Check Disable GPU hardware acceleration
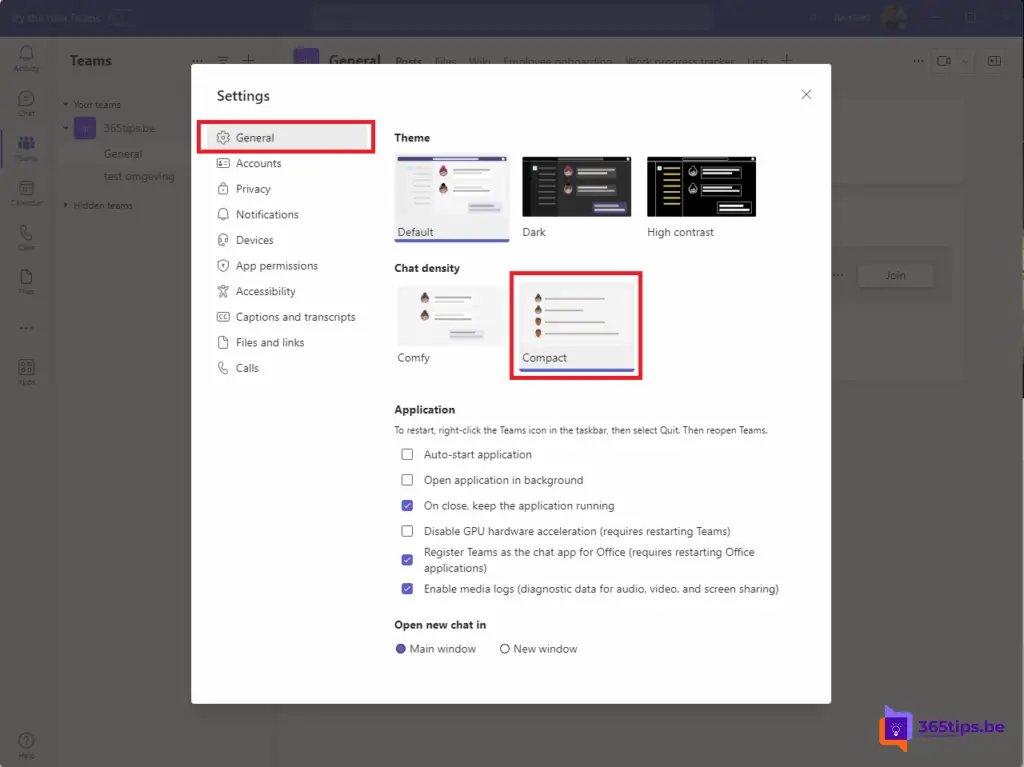The image size is (1024, 767). click(408, 531)
